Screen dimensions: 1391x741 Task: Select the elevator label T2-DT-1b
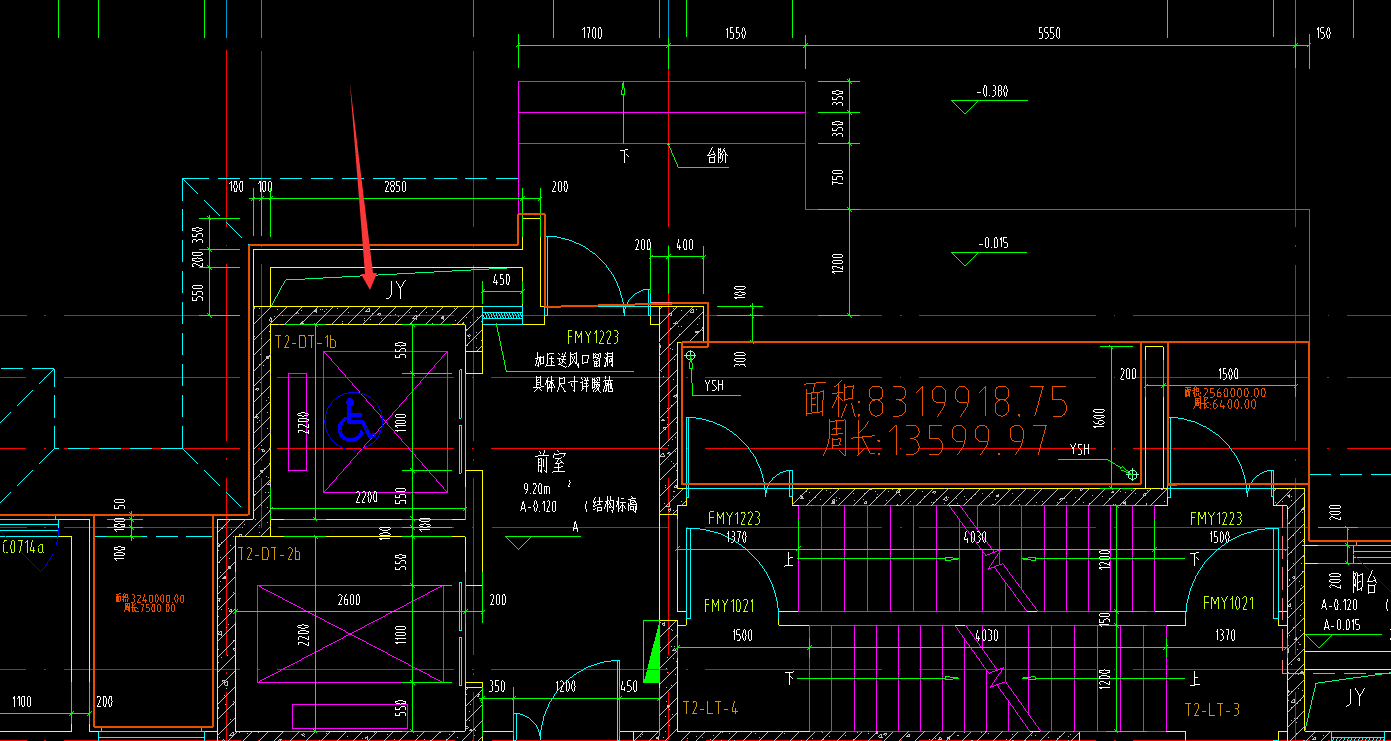pos(305,342)
